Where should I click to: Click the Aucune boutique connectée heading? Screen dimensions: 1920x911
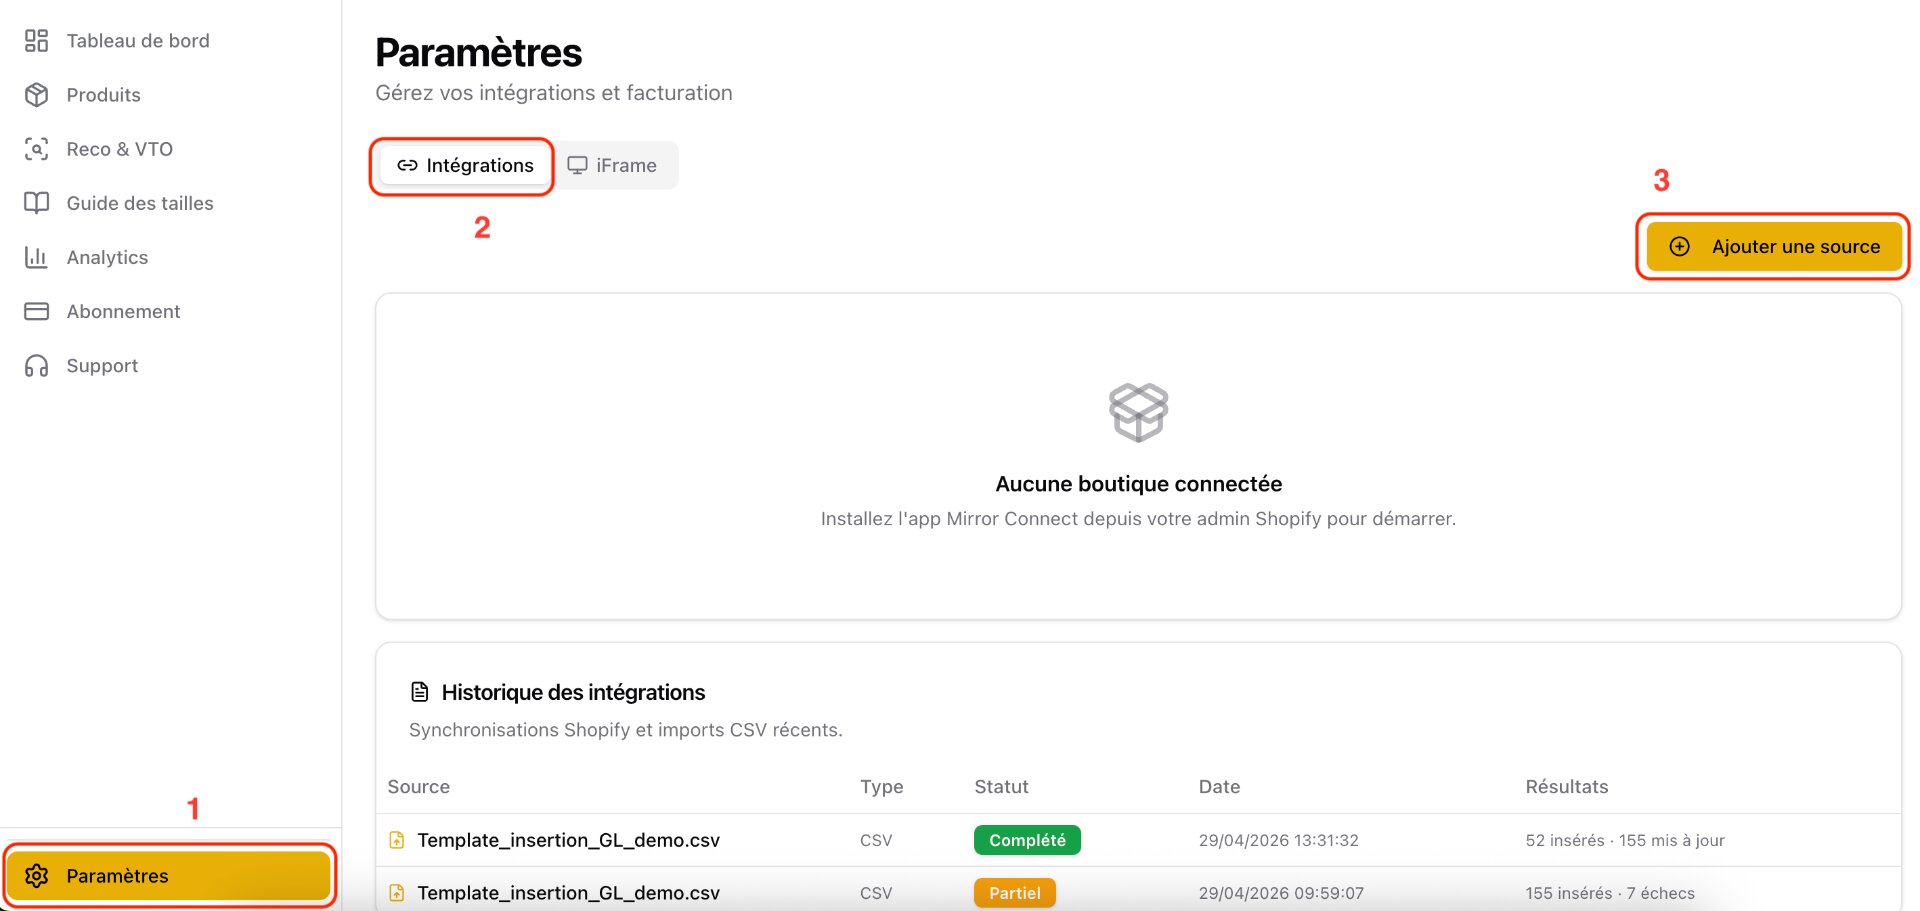[x=1138, y=484]
